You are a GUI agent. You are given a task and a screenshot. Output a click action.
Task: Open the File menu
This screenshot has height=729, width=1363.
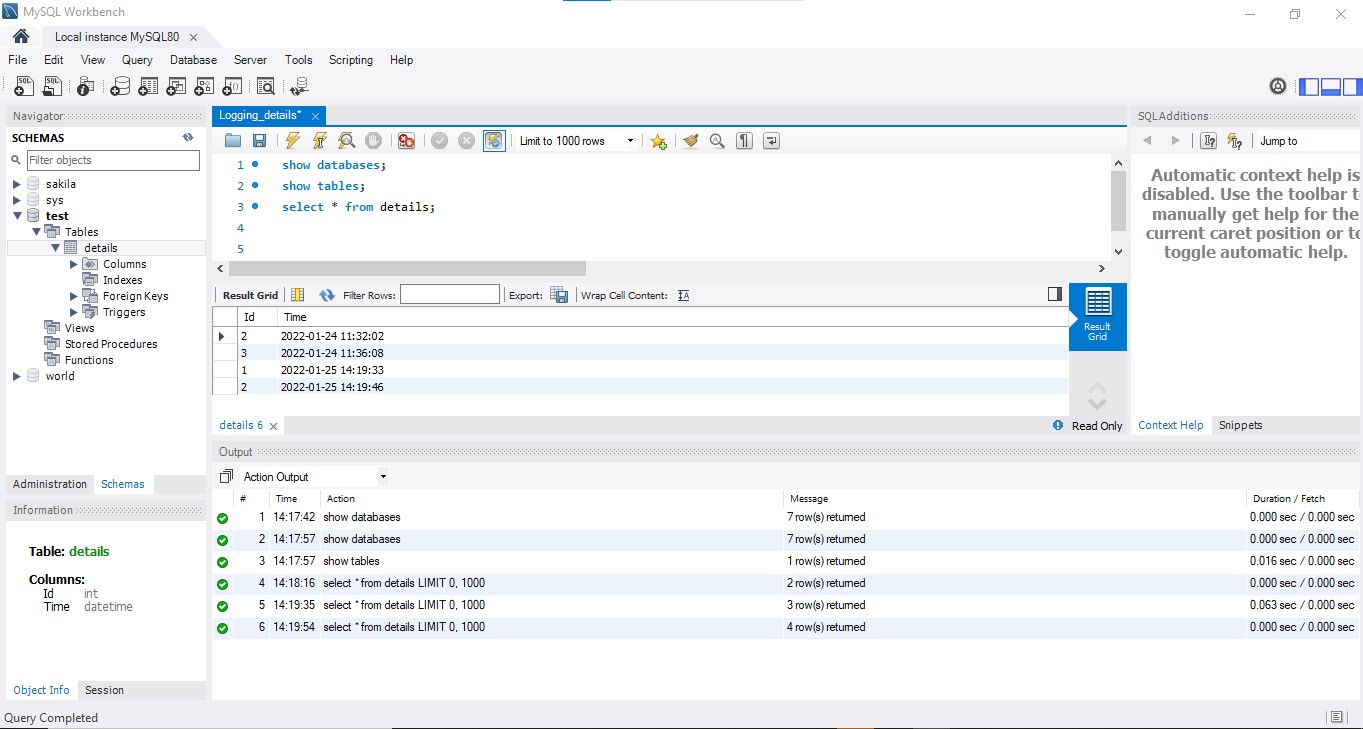point(17,60)
